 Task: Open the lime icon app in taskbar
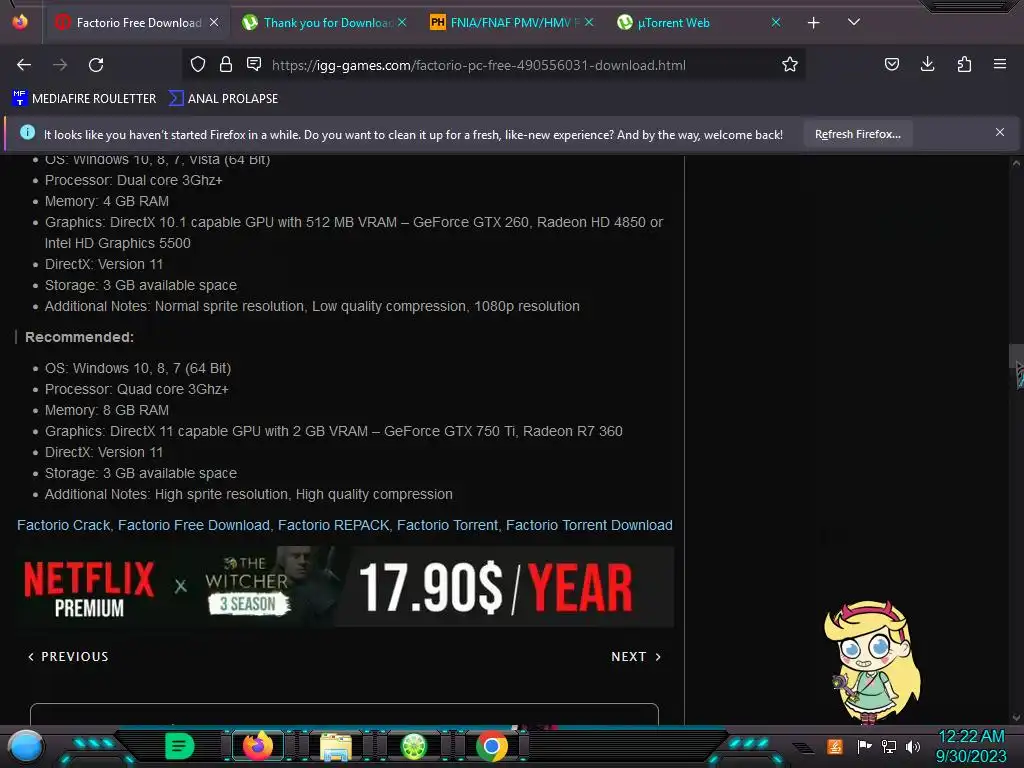413,746
